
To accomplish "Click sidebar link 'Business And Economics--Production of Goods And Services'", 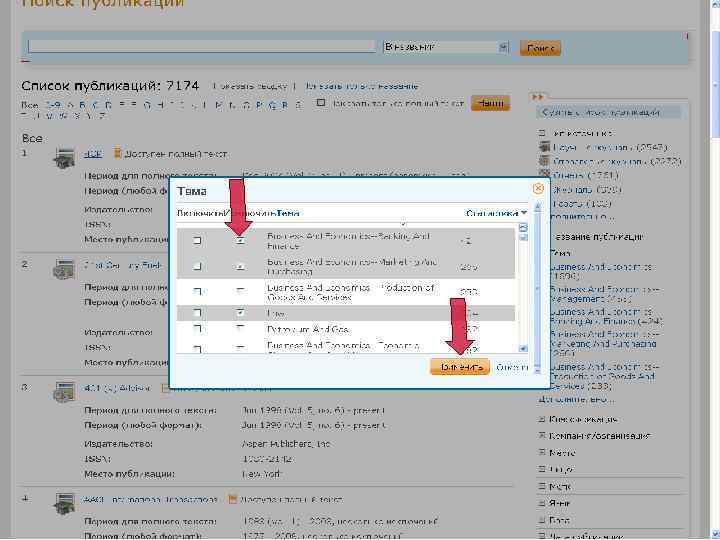I will point(604,377).
